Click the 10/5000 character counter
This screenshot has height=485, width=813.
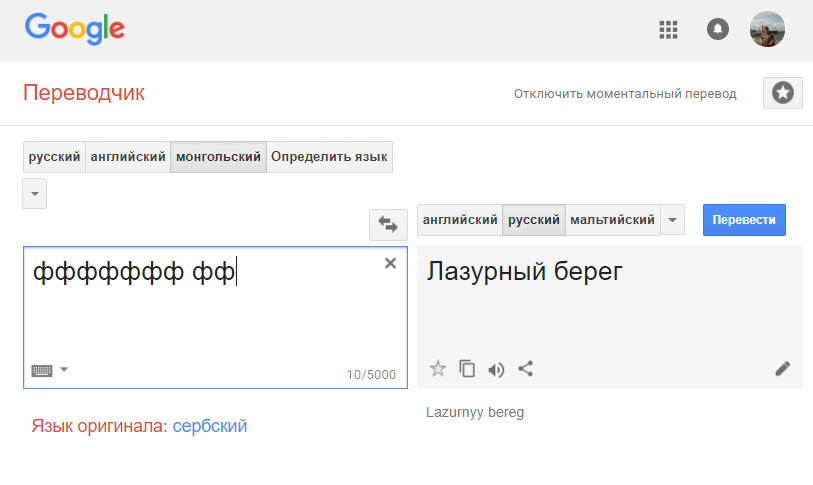(x=371, y=375)
